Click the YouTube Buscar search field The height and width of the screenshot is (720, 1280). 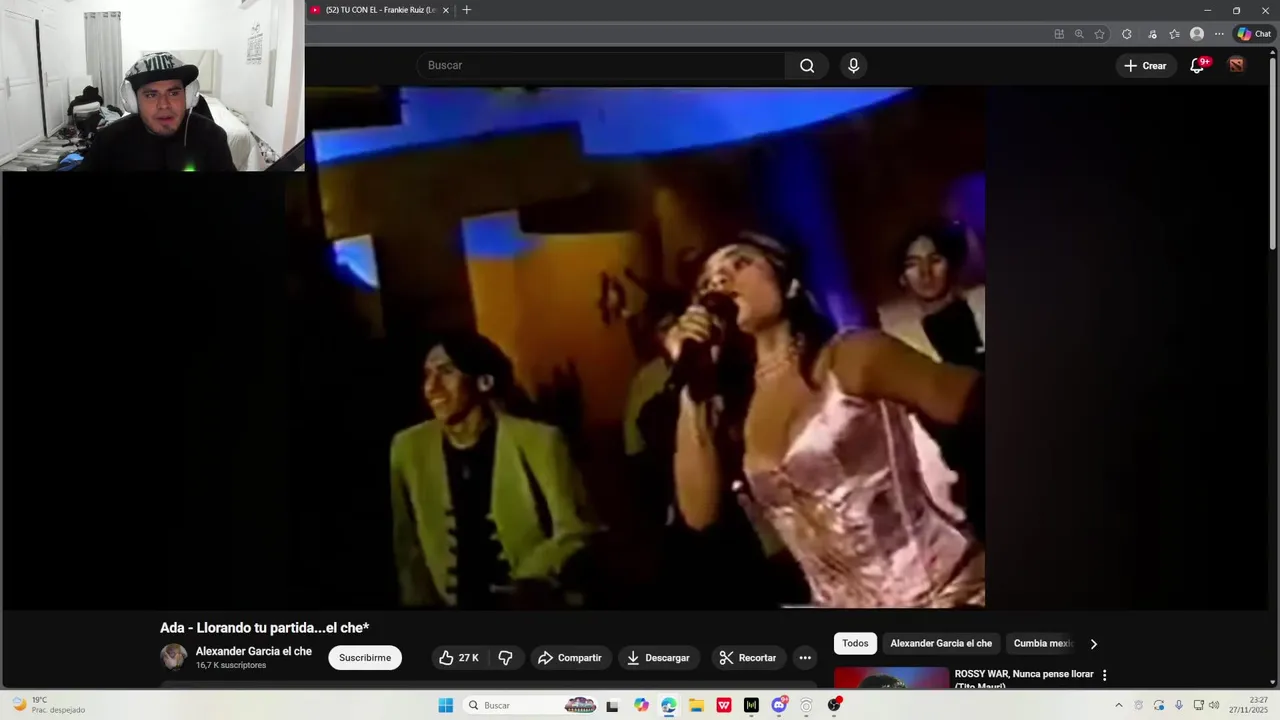(x=601, y=66)
